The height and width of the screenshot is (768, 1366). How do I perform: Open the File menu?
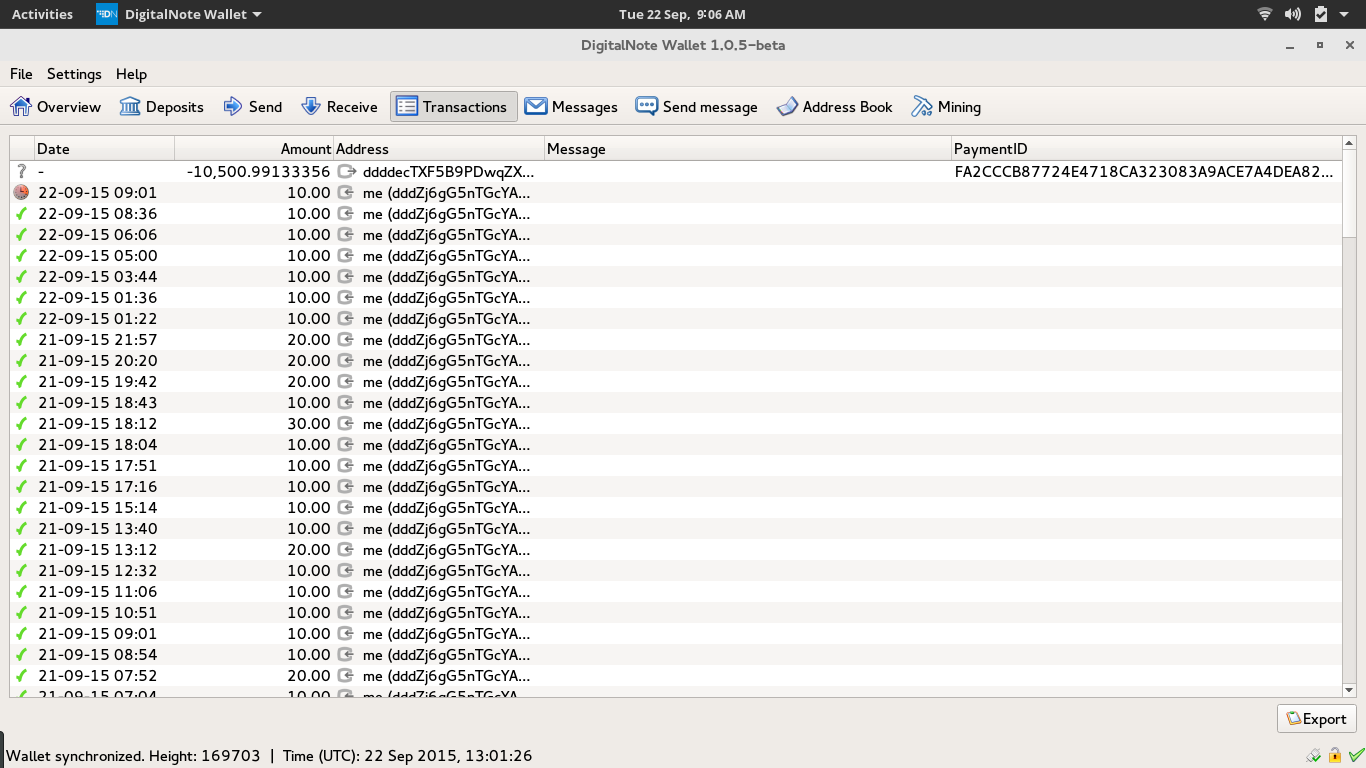tap(21, 74)
